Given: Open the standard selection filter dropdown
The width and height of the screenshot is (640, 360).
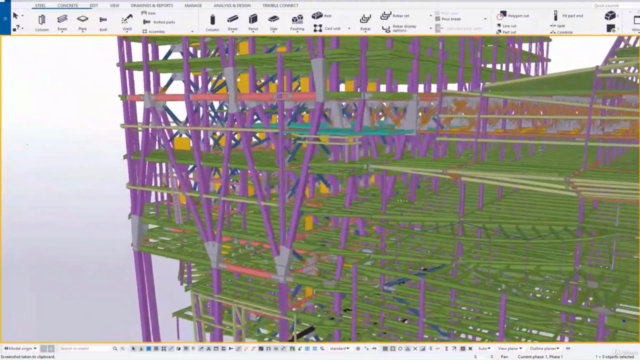Looking at the screenshot, I should (x=340, y=349).
